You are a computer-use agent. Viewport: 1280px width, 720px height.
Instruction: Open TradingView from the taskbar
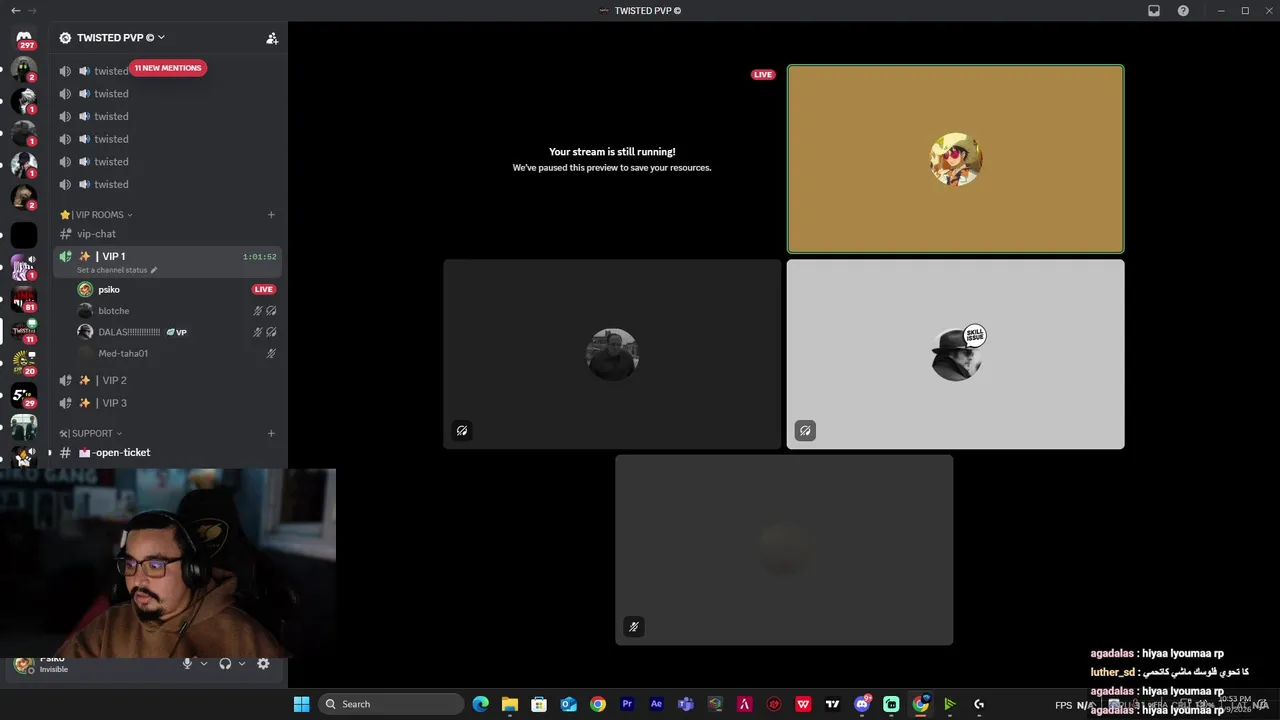click(832, 704)
